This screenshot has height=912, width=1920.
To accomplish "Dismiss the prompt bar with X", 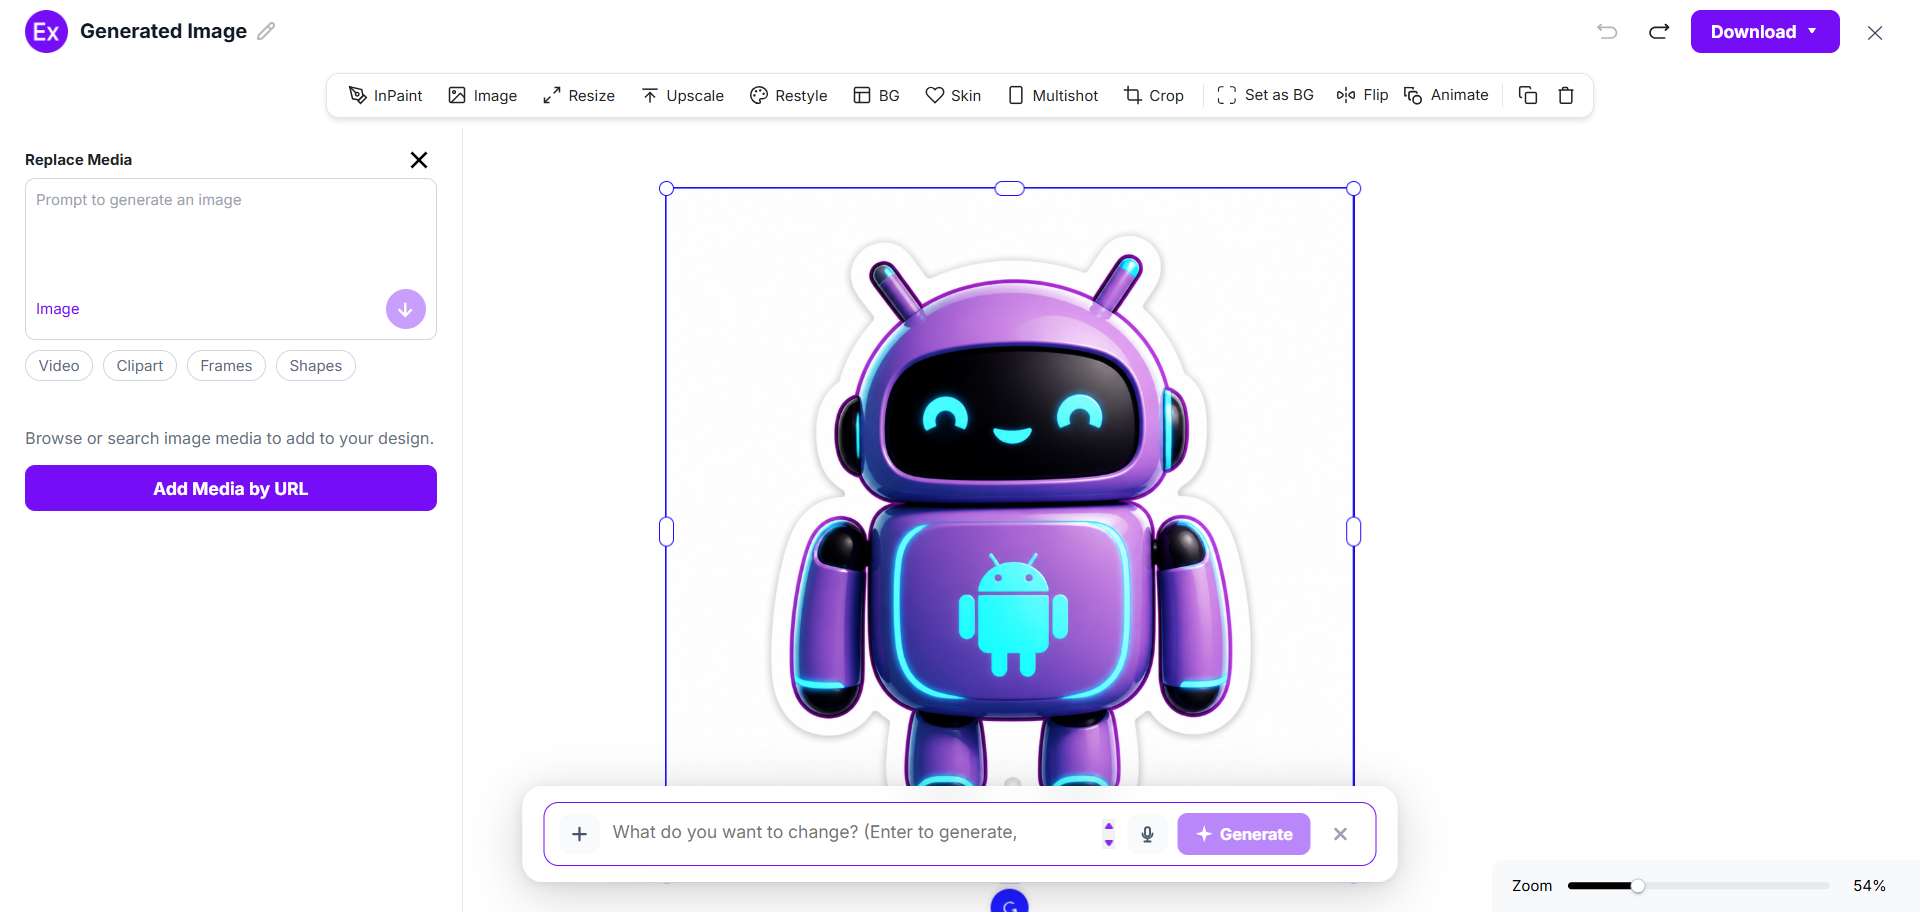I will (1341, 834).
